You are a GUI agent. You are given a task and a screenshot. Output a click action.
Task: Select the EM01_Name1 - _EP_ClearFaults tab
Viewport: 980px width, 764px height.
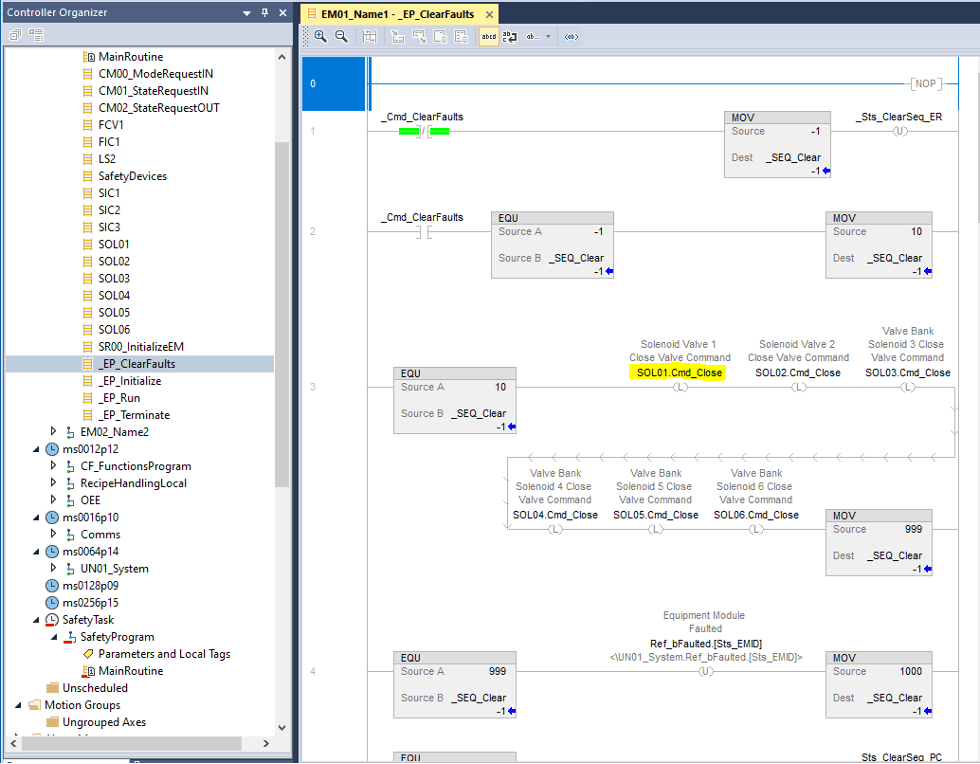pos(398,14)
